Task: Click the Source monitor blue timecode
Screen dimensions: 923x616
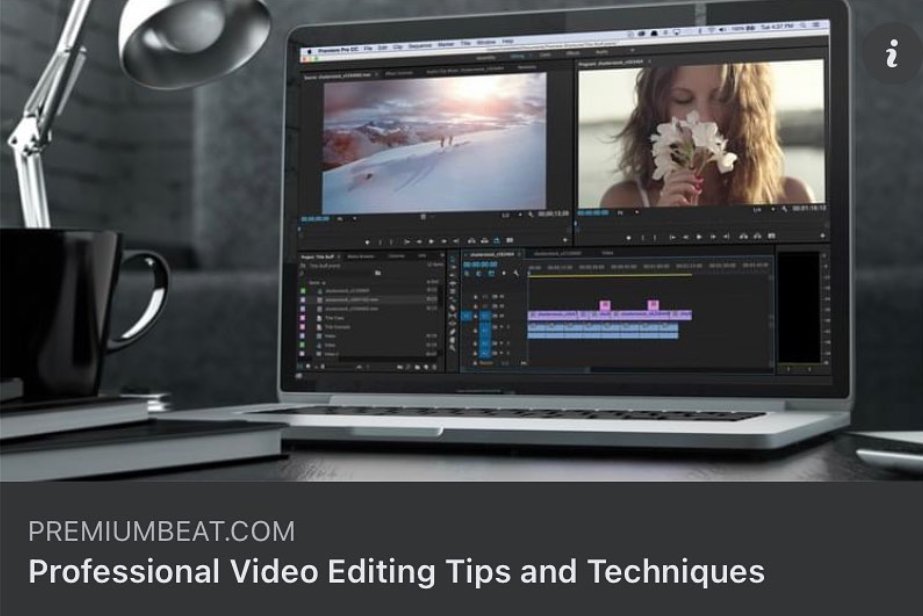Action: (315, 218)
